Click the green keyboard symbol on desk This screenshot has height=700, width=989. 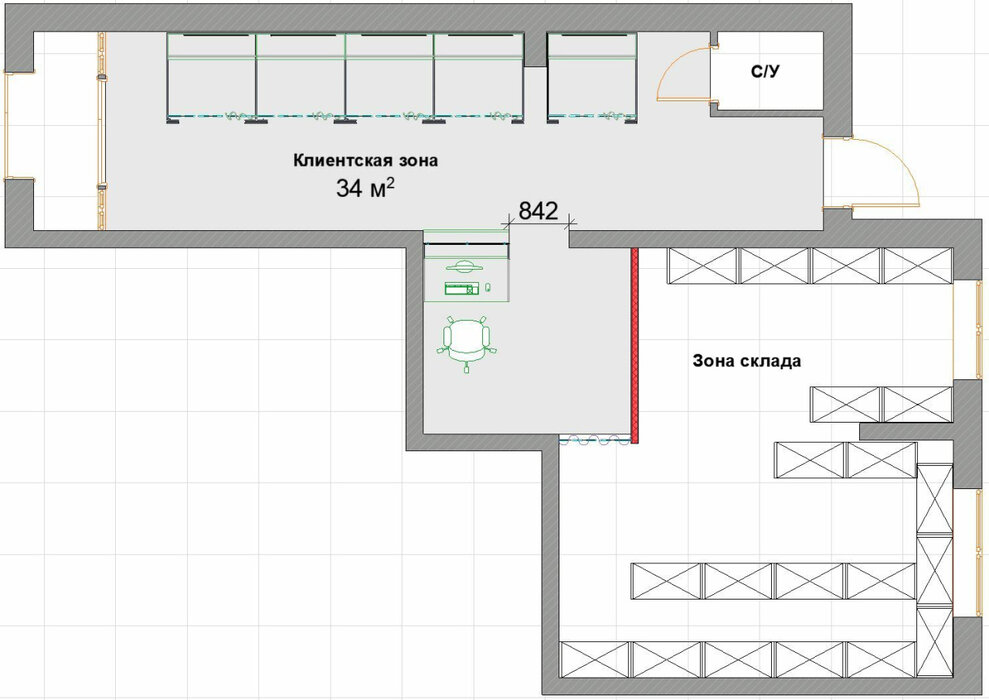[462, 289]
